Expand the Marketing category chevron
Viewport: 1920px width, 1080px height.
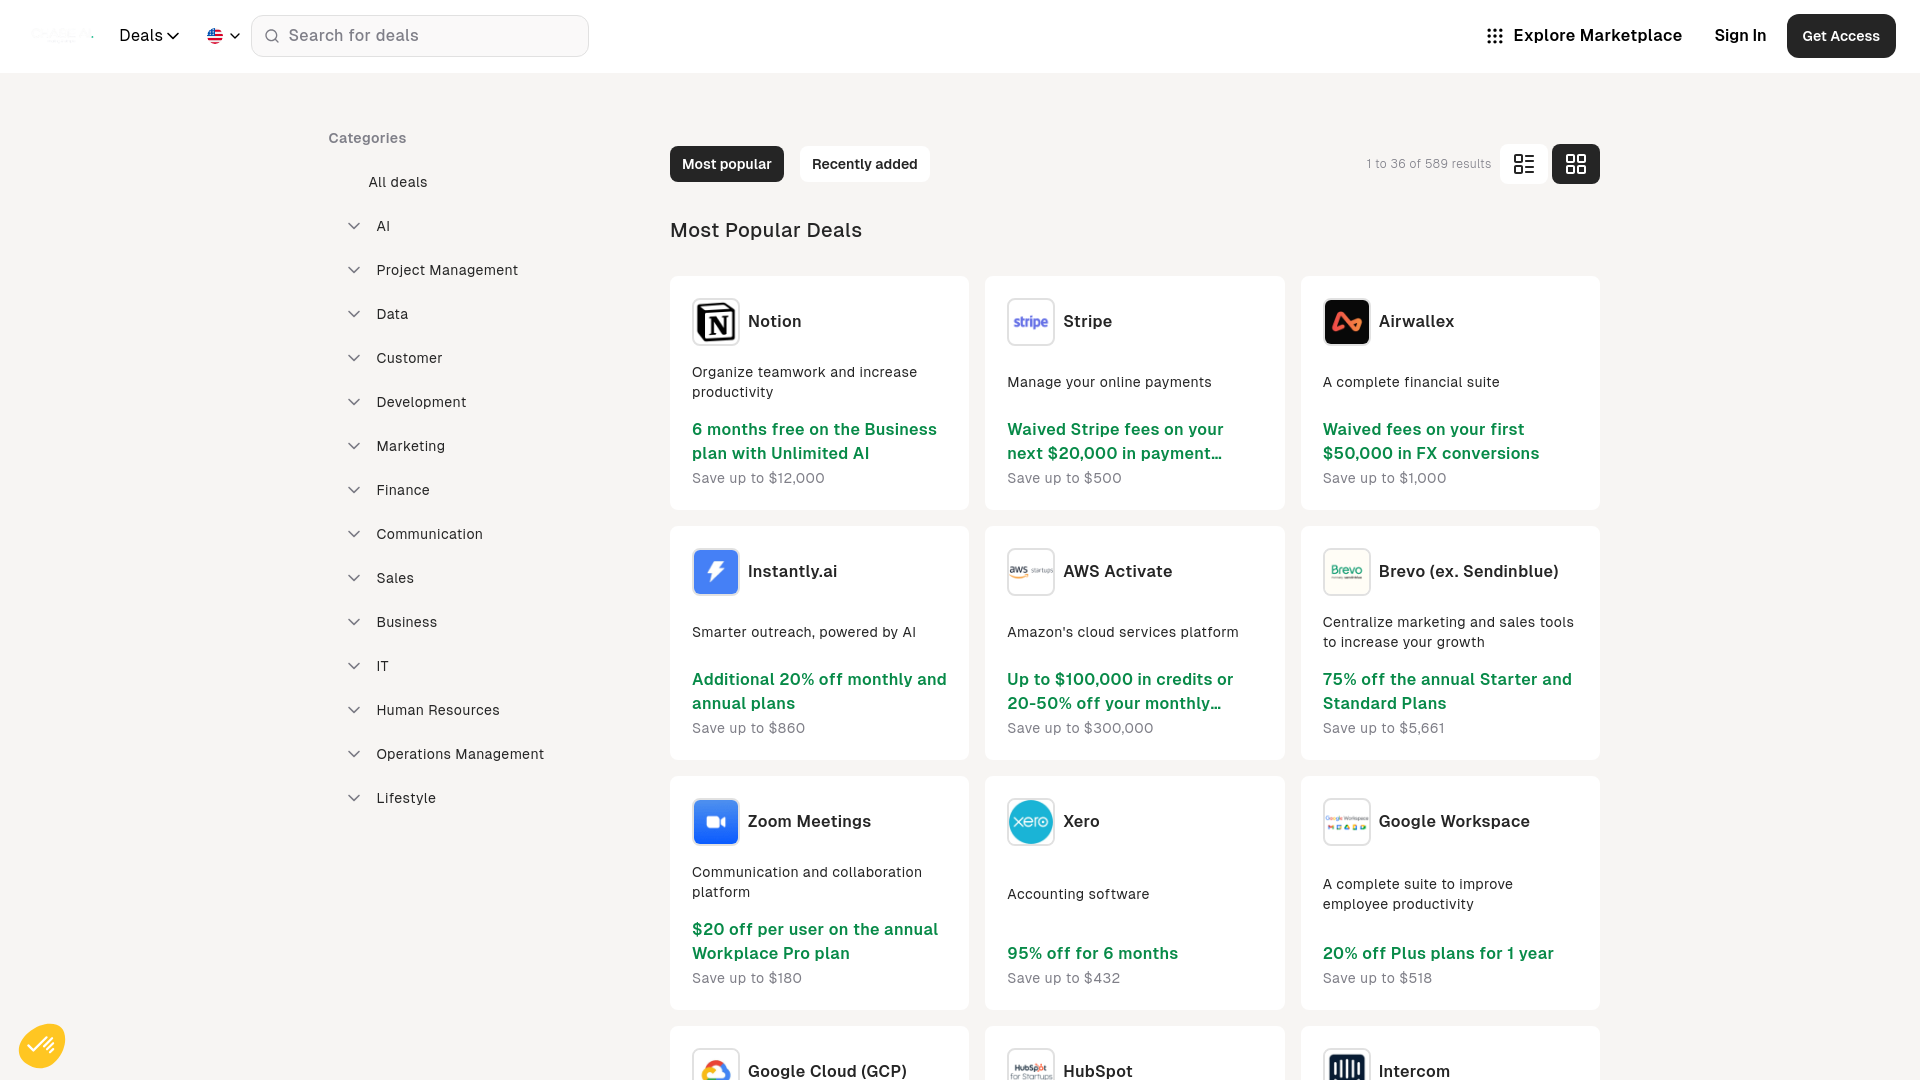tap(354, 446)
